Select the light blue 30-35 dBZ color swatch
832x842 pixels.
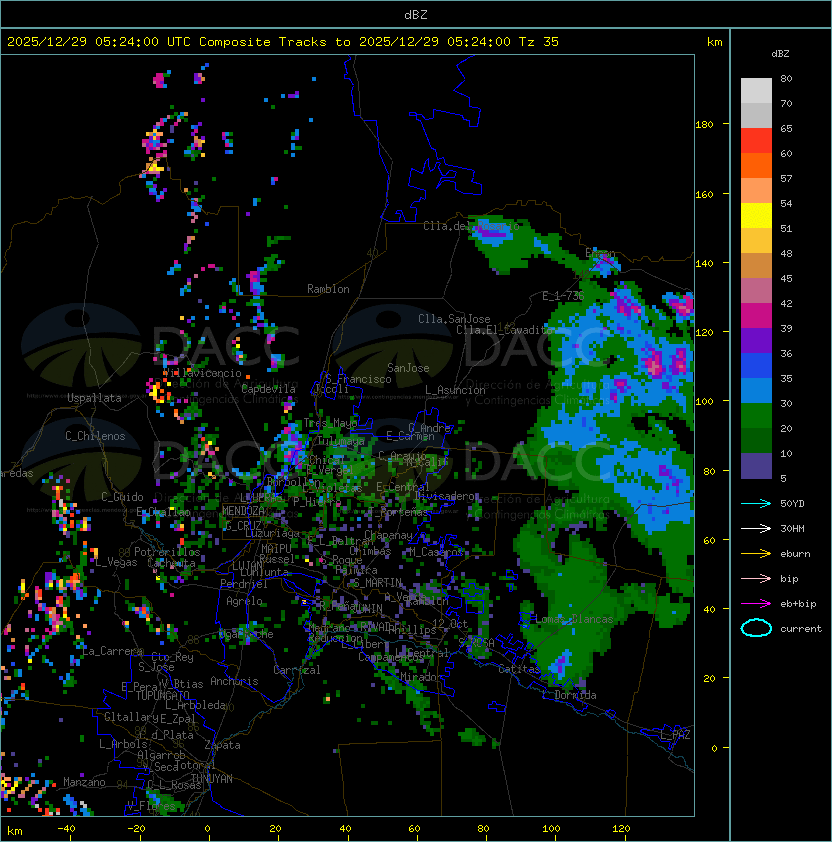click(x=756, y=391)
